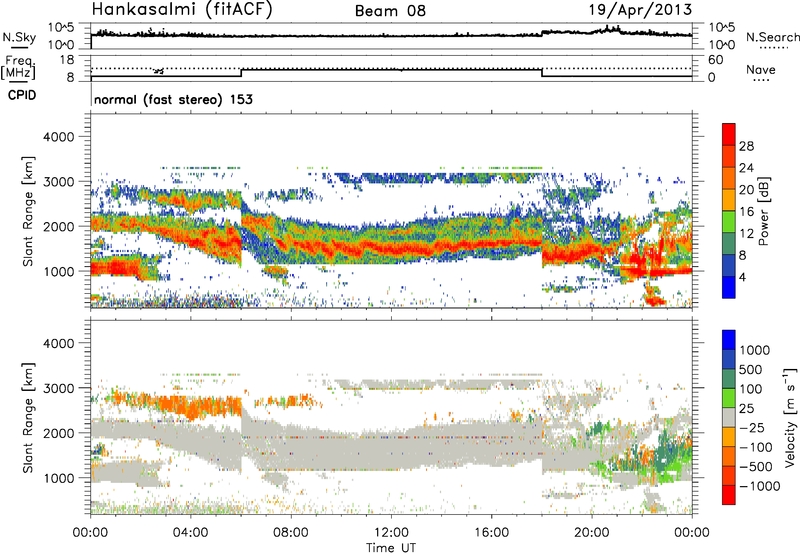Click the red bottom segment of the velocity colorbar
The image size is (800, 554).
coord(729,495)
